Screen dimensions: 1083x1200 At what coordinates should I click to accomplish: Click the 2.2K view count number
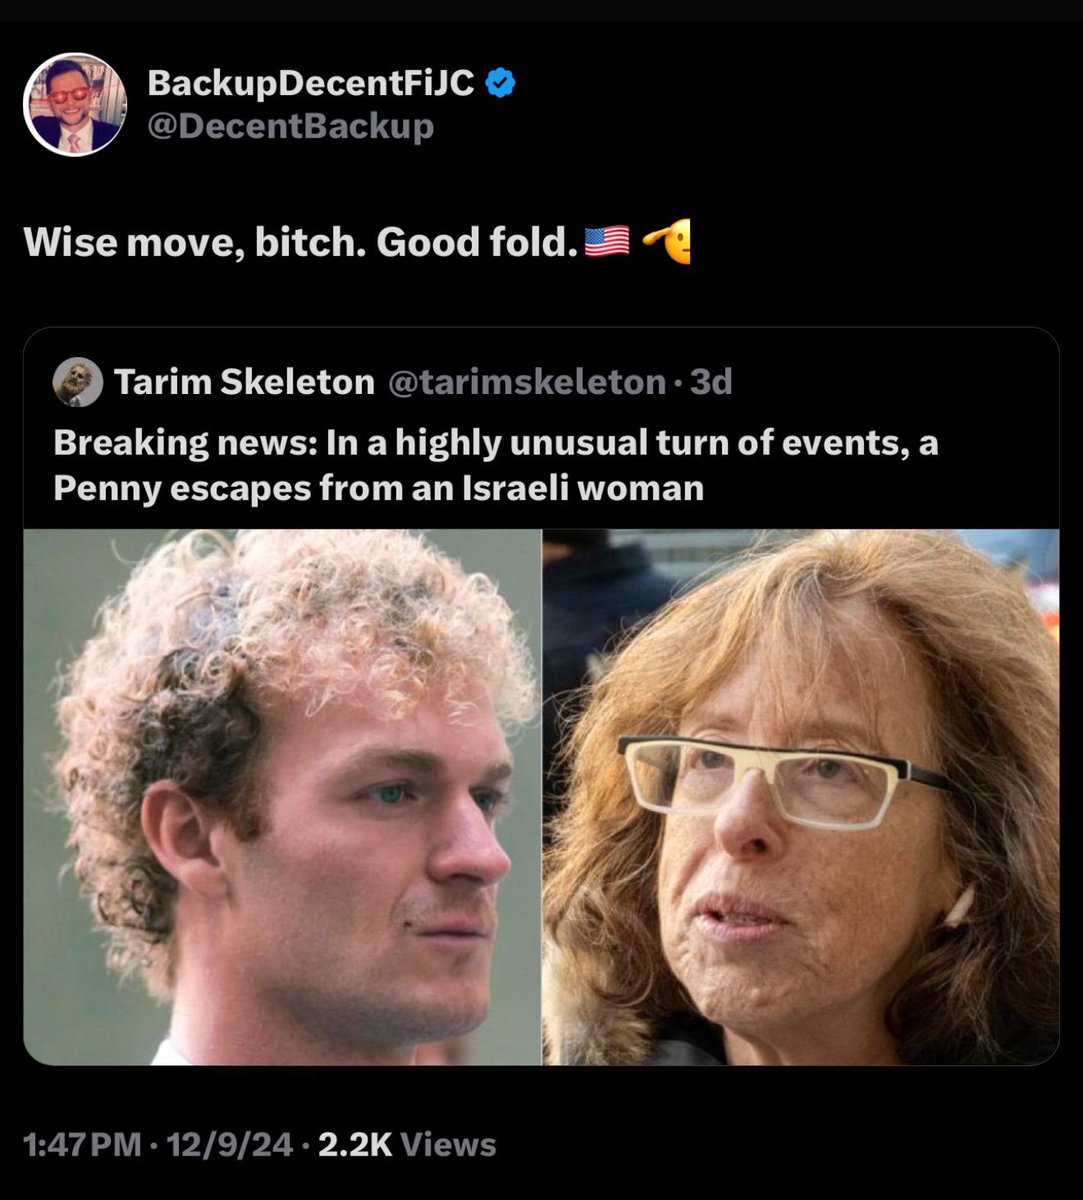353,1144
